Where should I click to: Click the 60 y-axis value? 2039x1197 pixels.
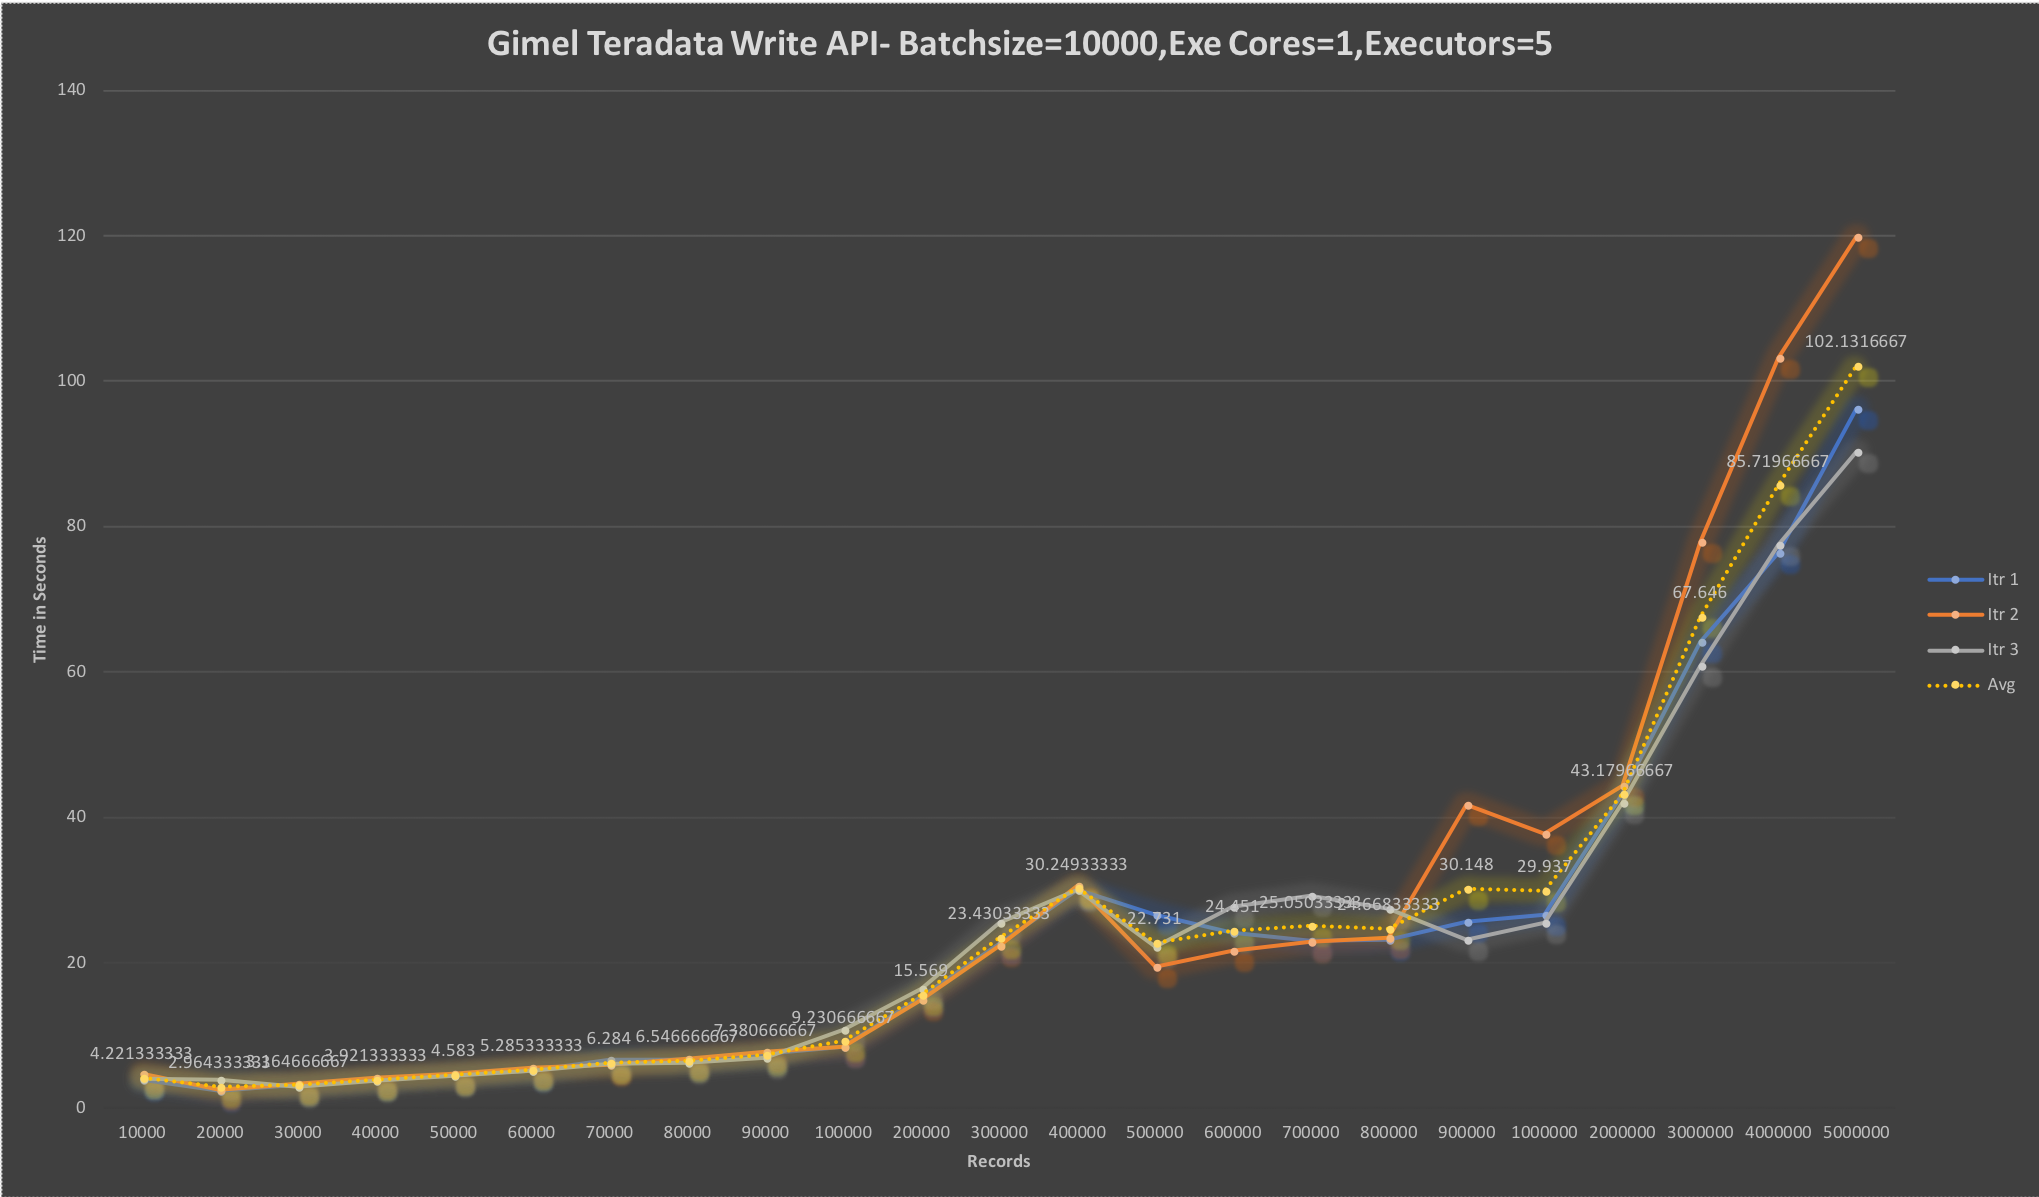pyautogui.click(x=76, y=672)
